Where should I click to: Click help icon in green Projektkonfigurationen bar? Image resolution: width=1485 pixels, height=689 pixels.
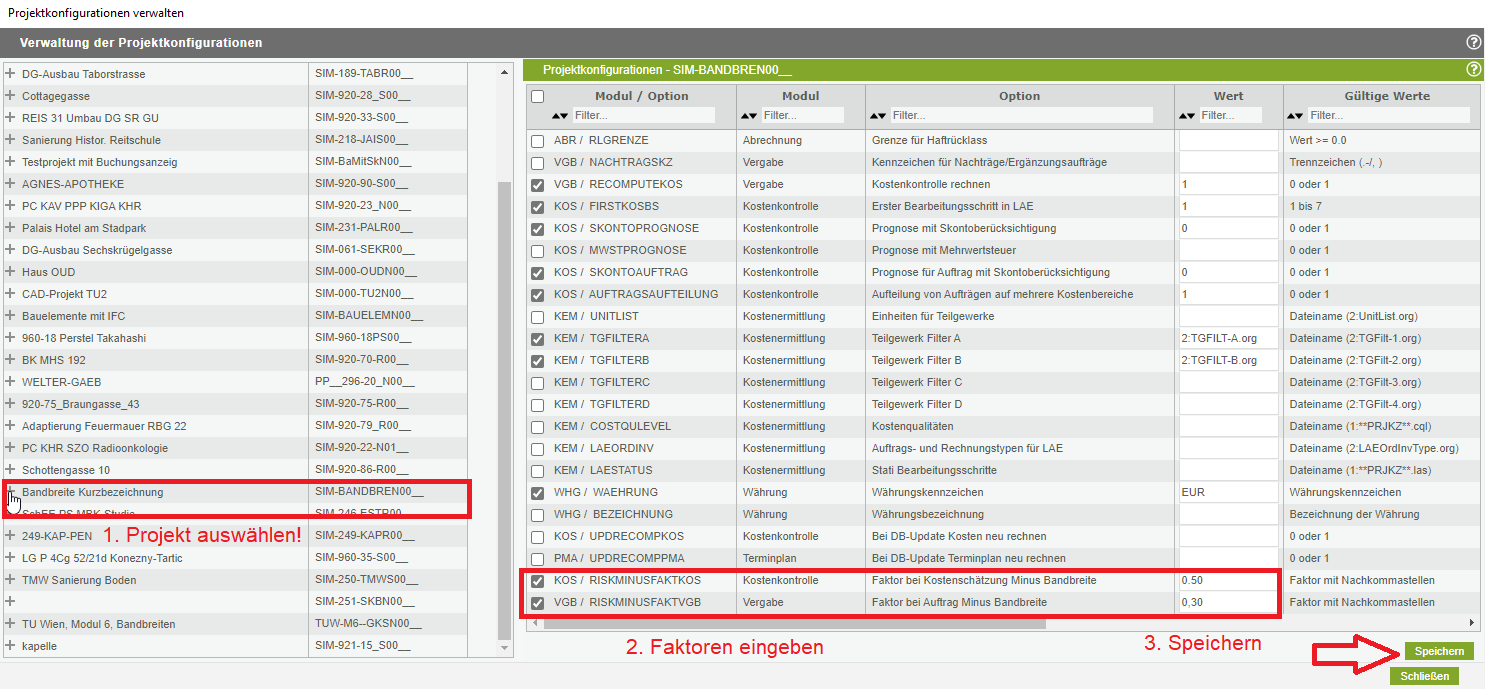pos(1473,70)
